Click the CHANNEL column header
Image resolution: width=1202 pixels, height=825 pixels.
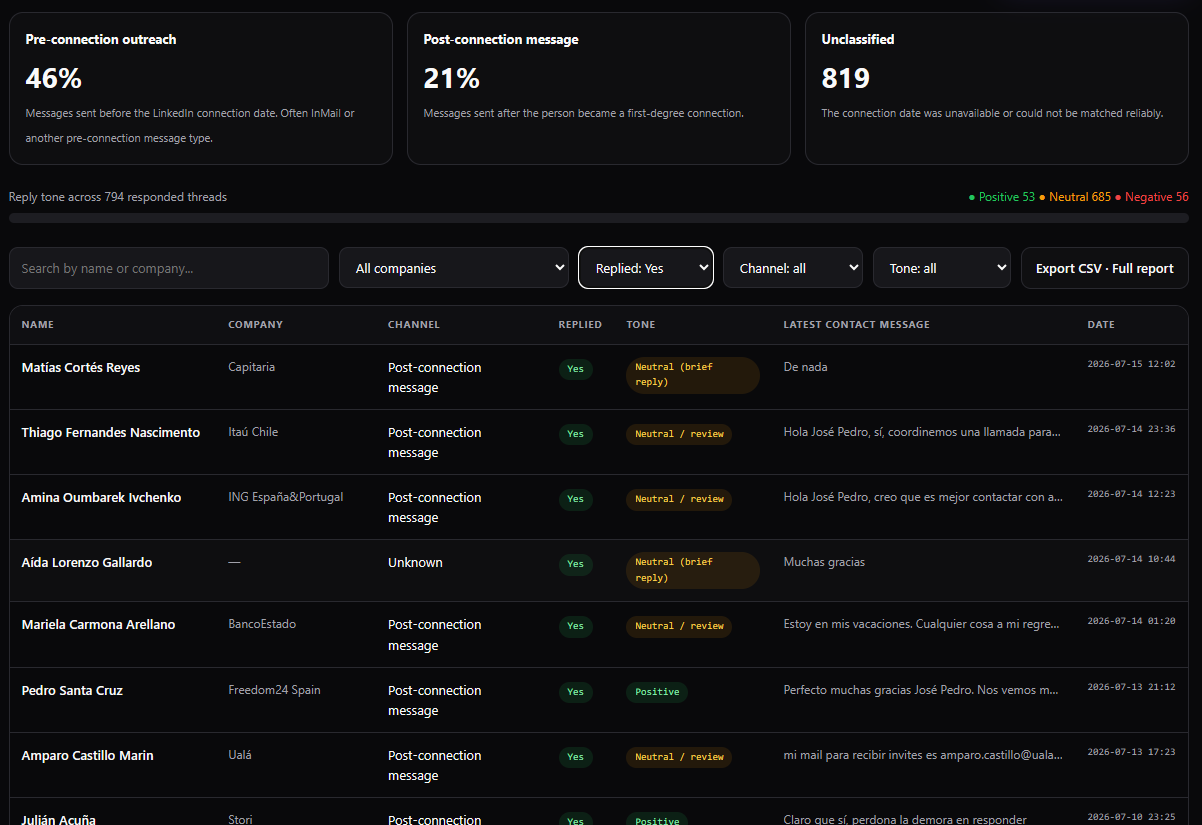414,325
